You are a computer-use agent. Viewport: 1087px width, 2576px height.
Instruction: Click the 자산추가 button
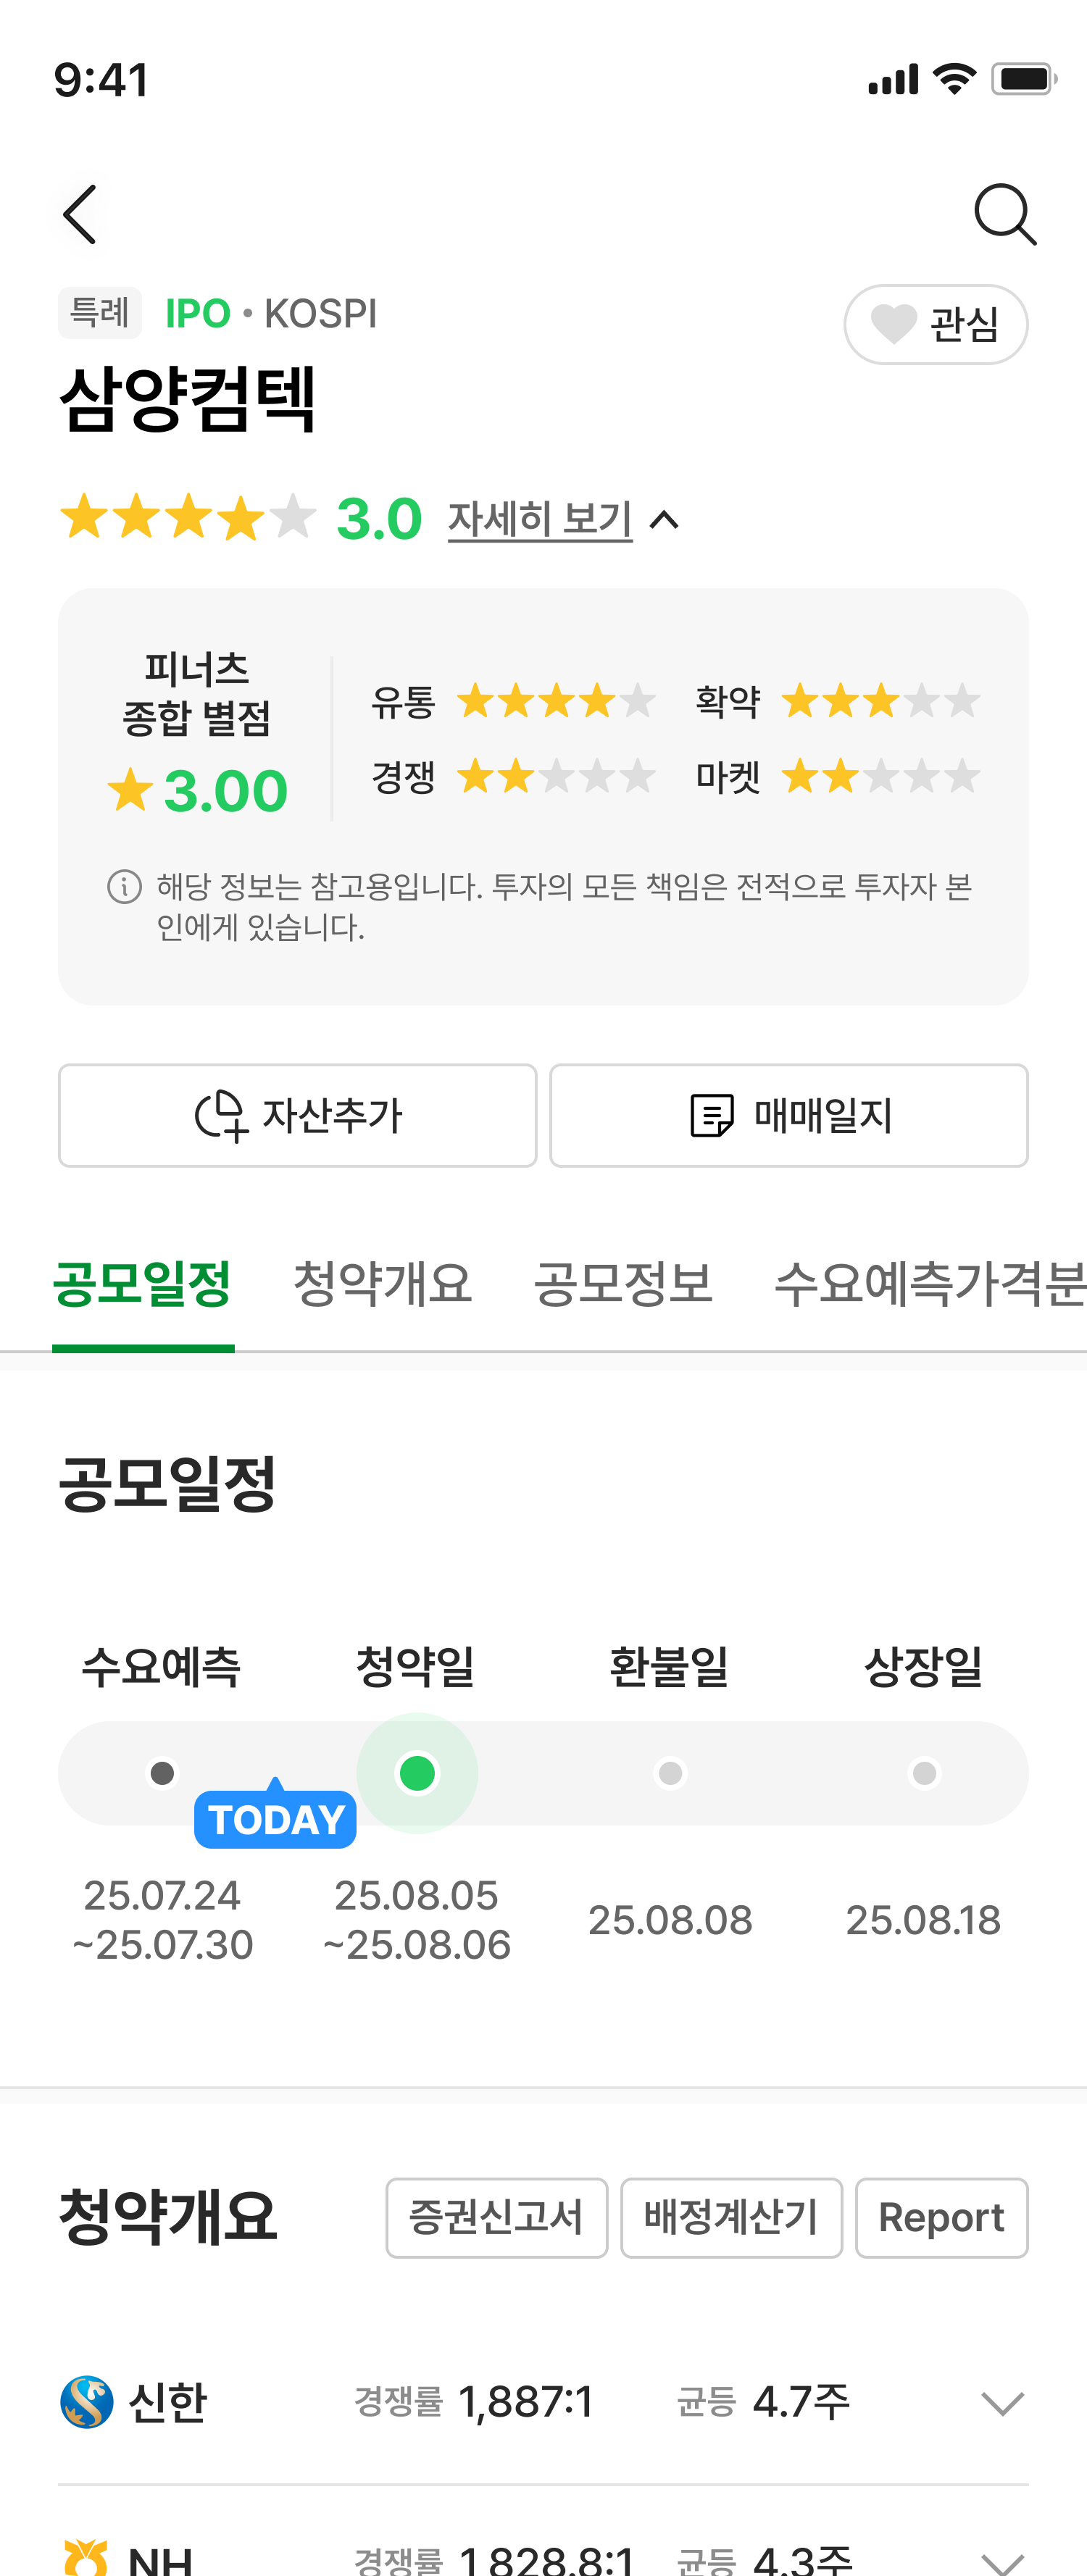[x=298, y=1115]
